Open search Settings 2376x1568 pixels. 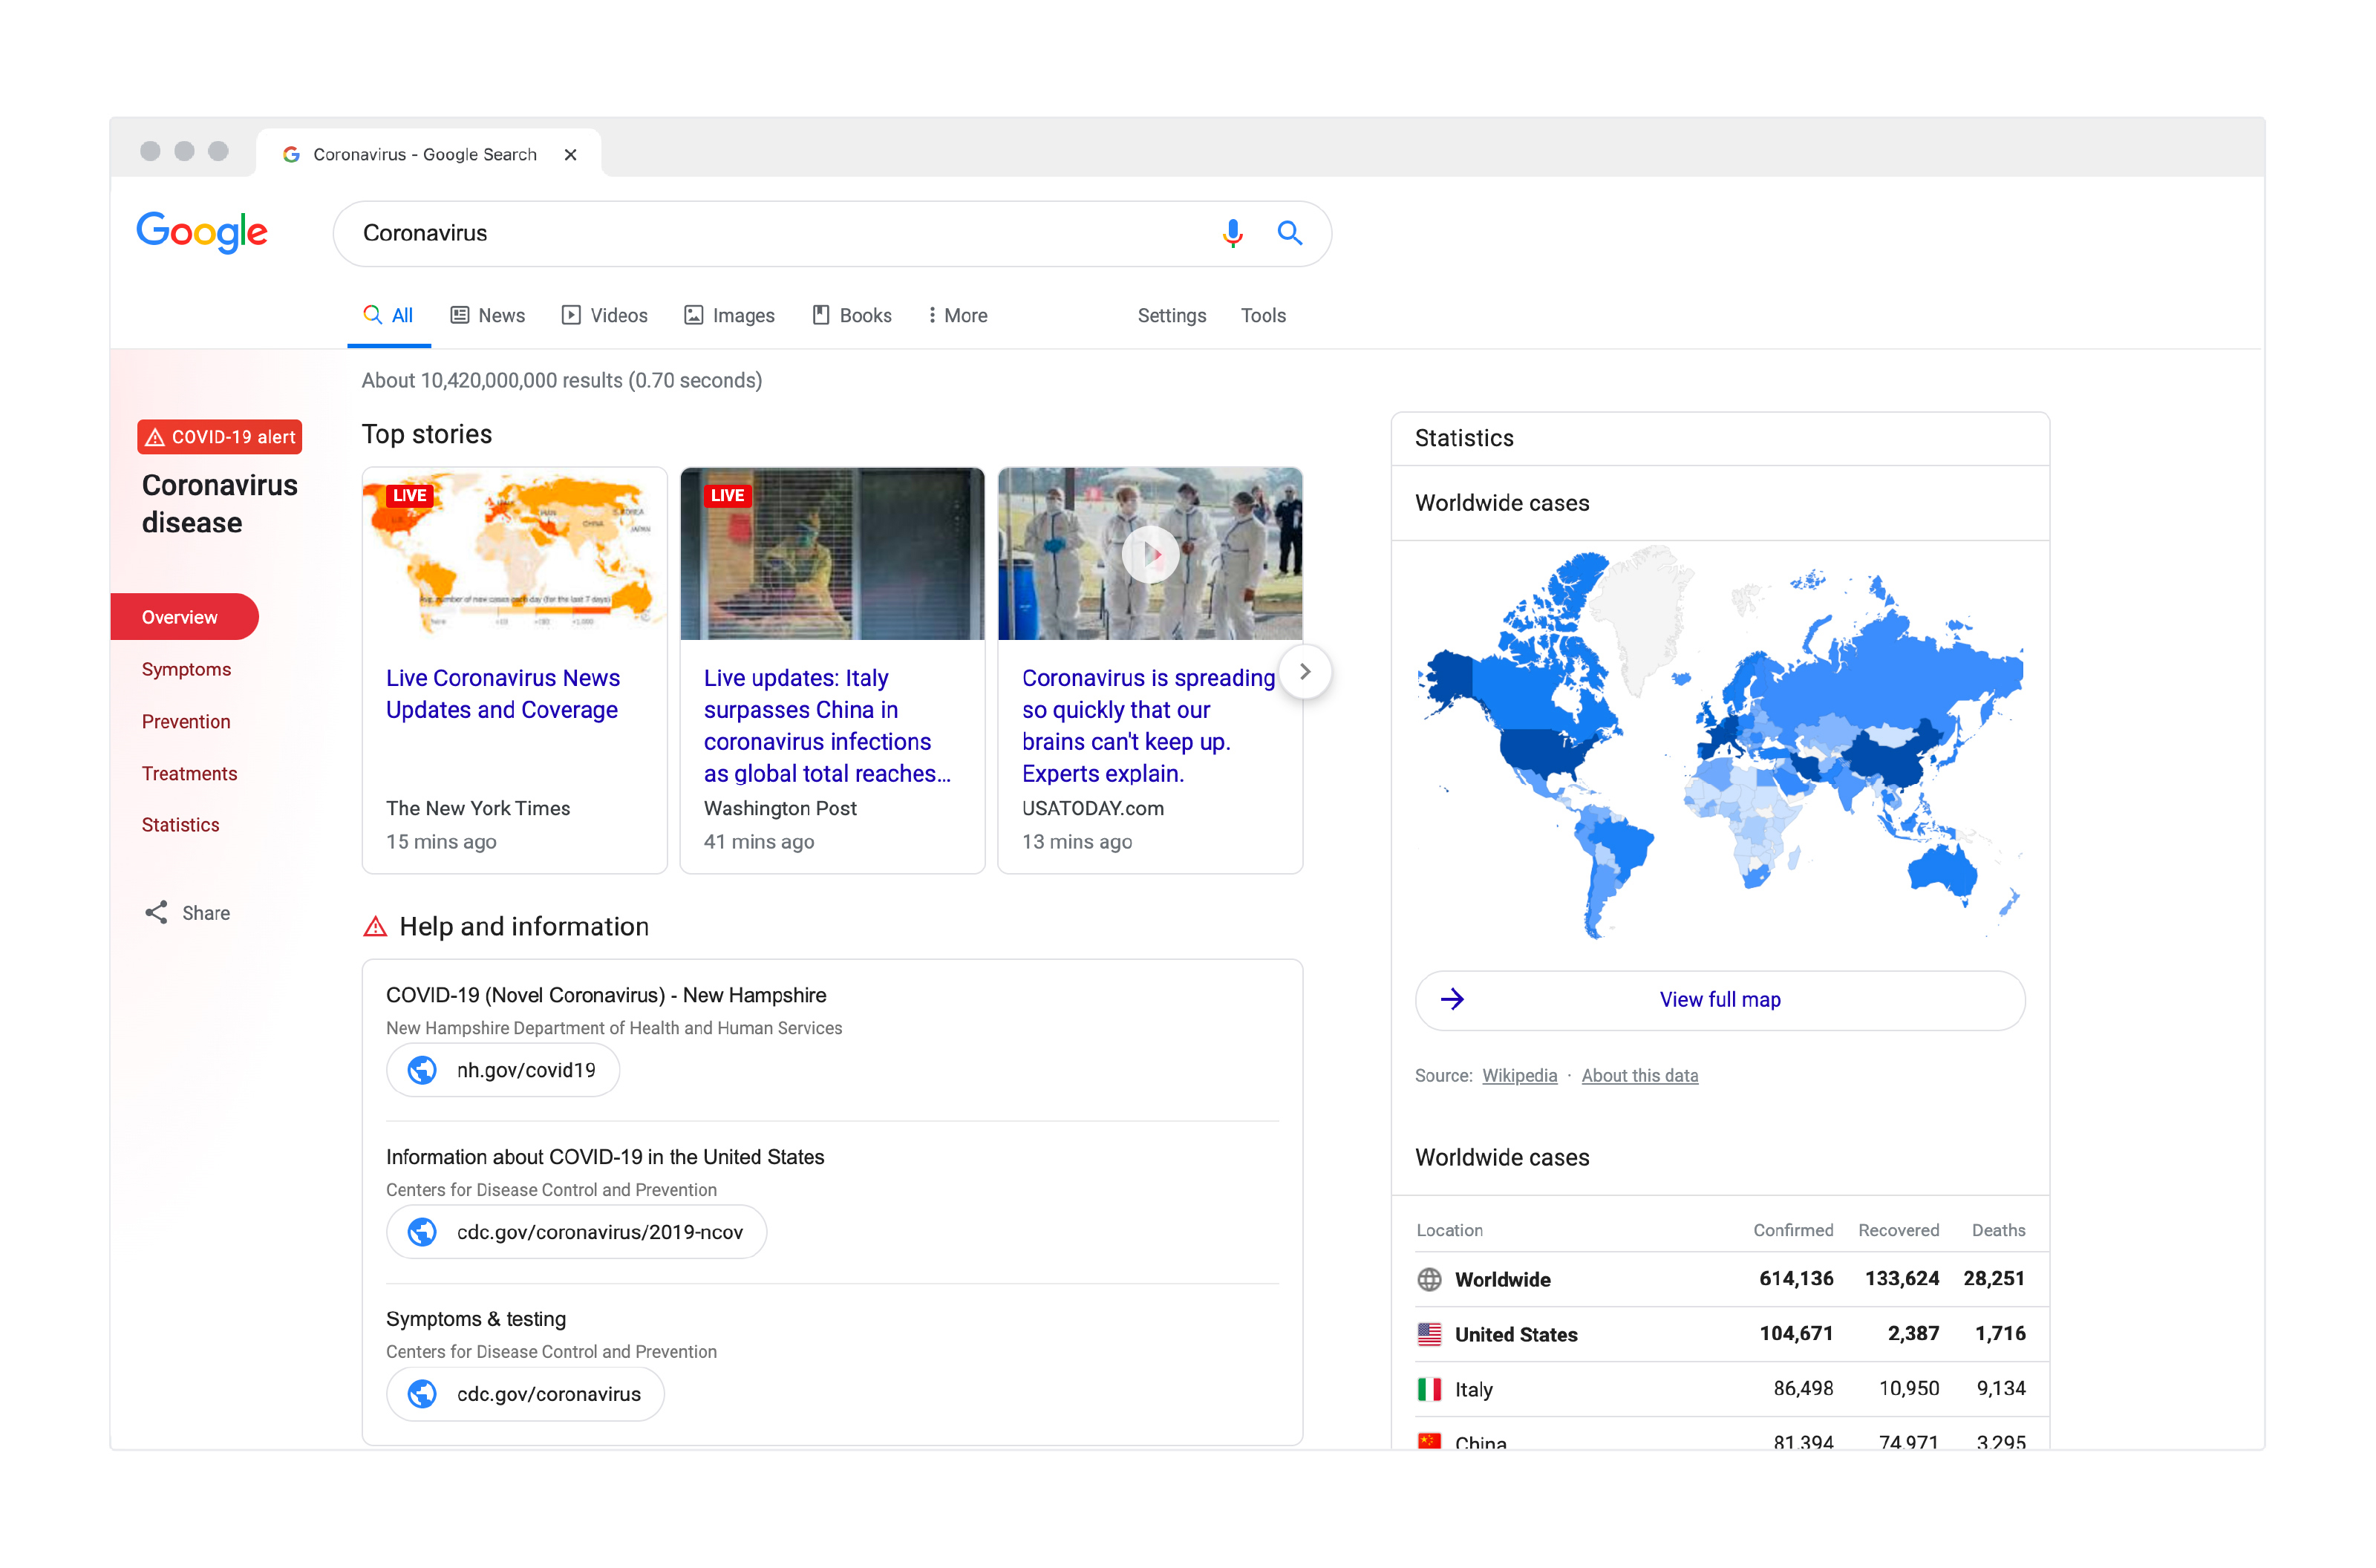[1171, 315]
